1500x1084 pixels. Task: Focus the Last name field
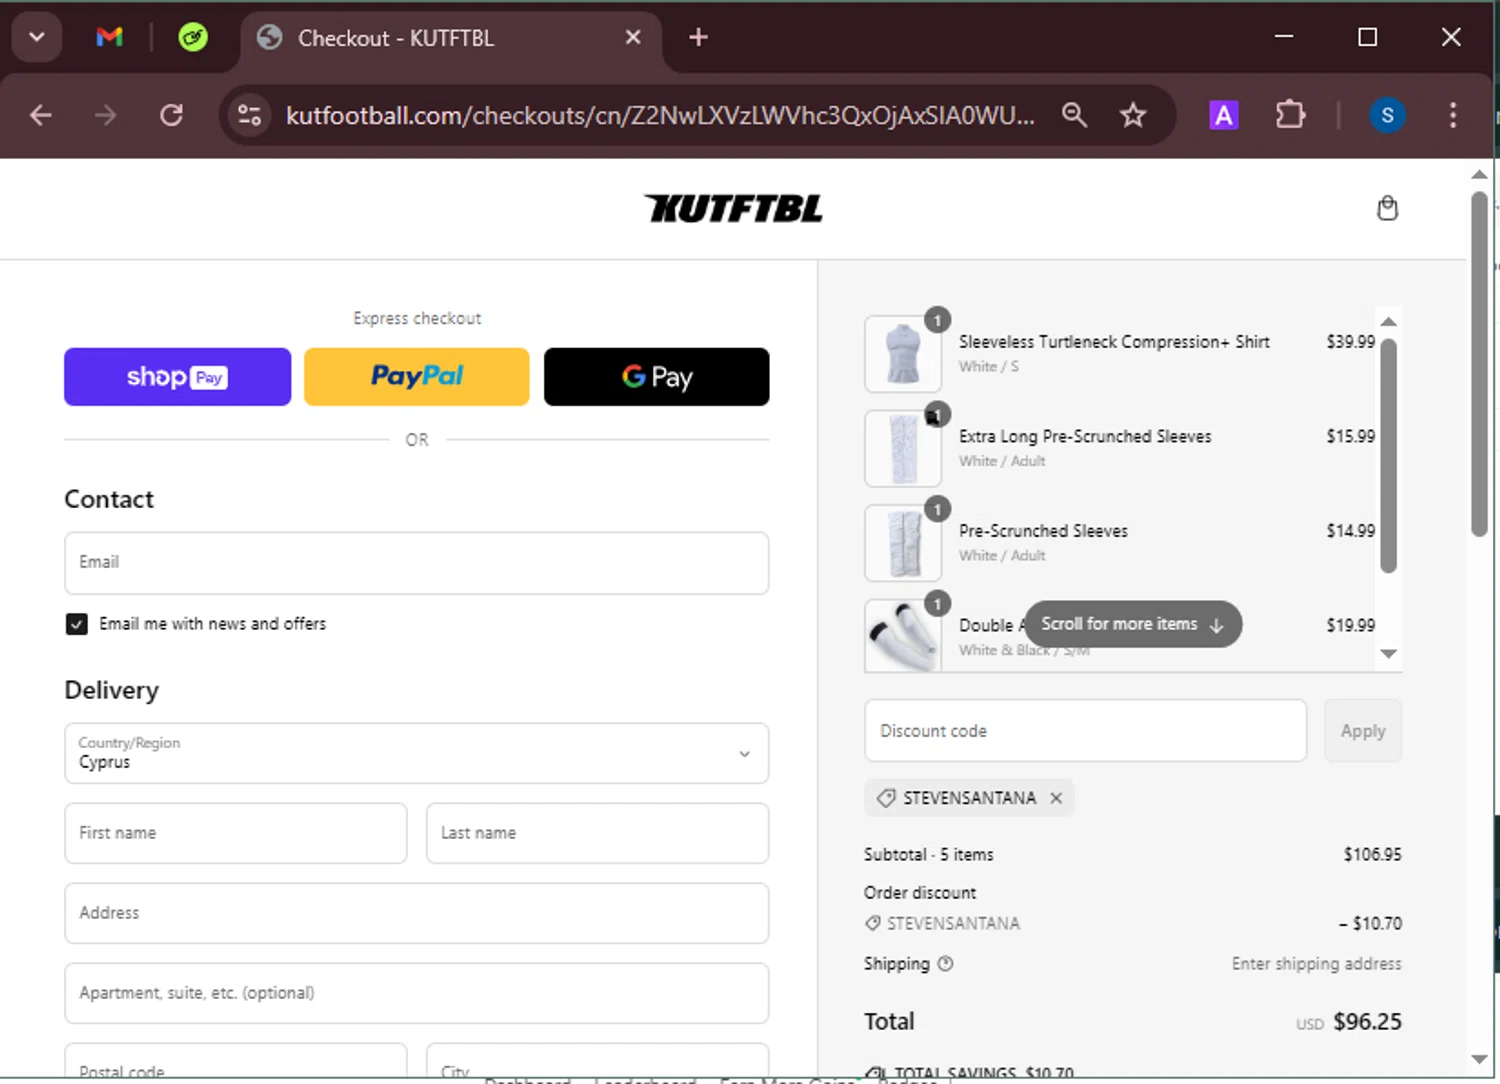click(x=598, y=833)
